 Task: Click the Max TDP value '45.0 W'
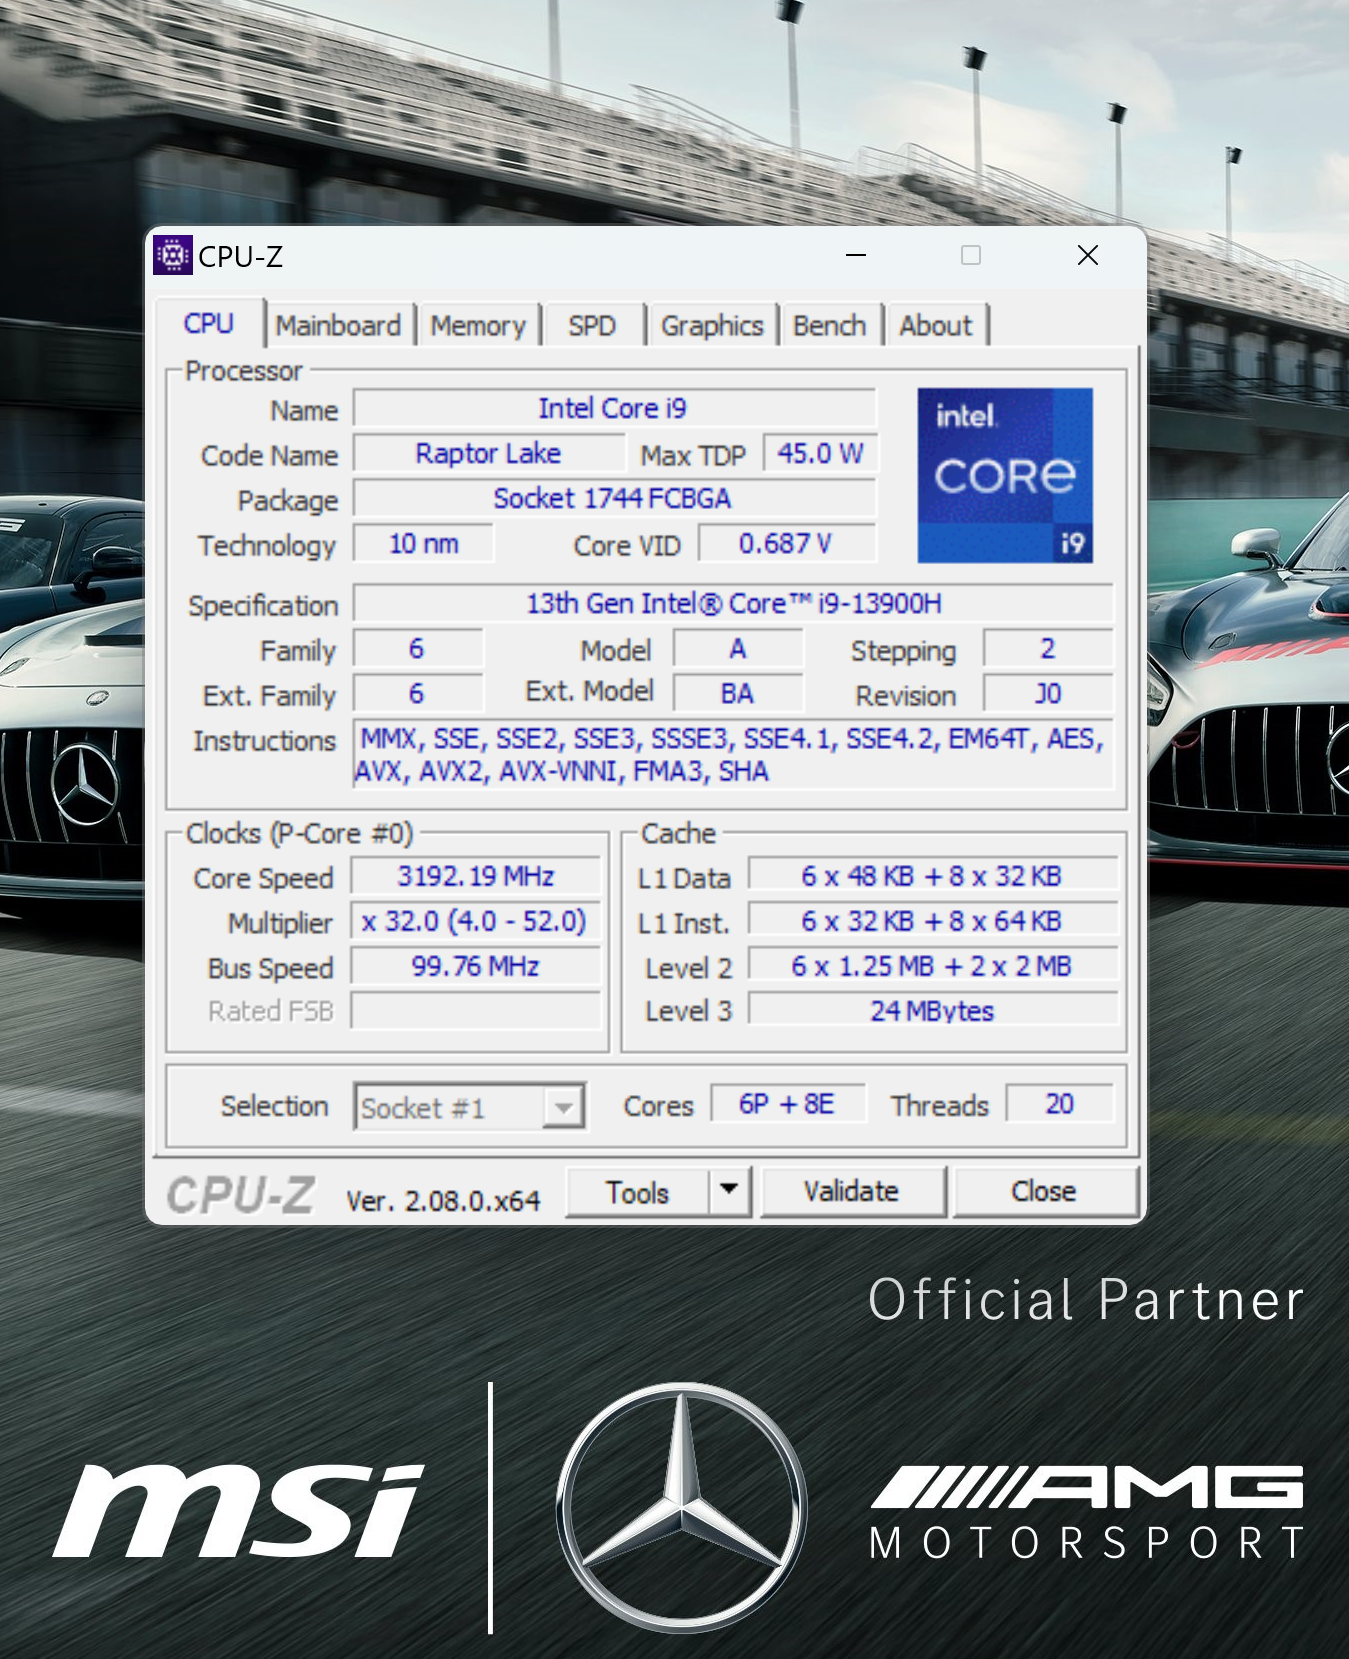tap(820, 453)
